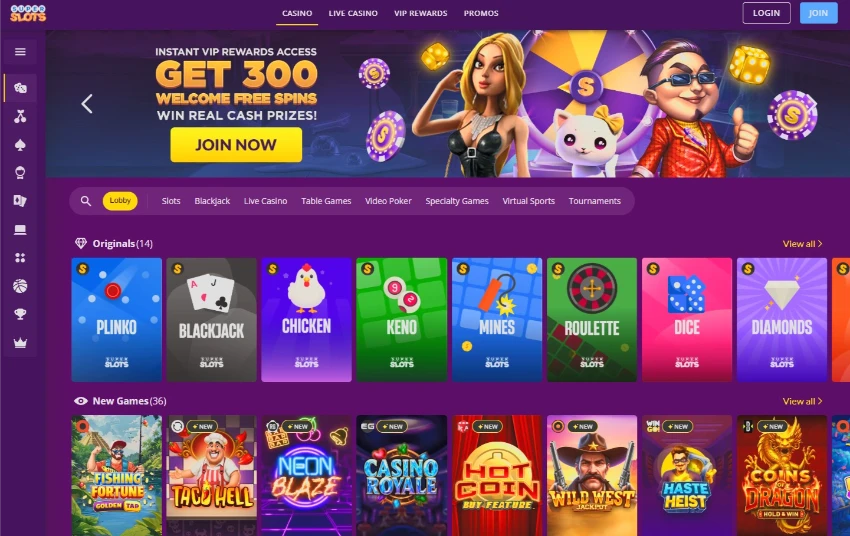
Task: Open the basketball virtual sports sidebar icon
Action: [x=20, y=286]
